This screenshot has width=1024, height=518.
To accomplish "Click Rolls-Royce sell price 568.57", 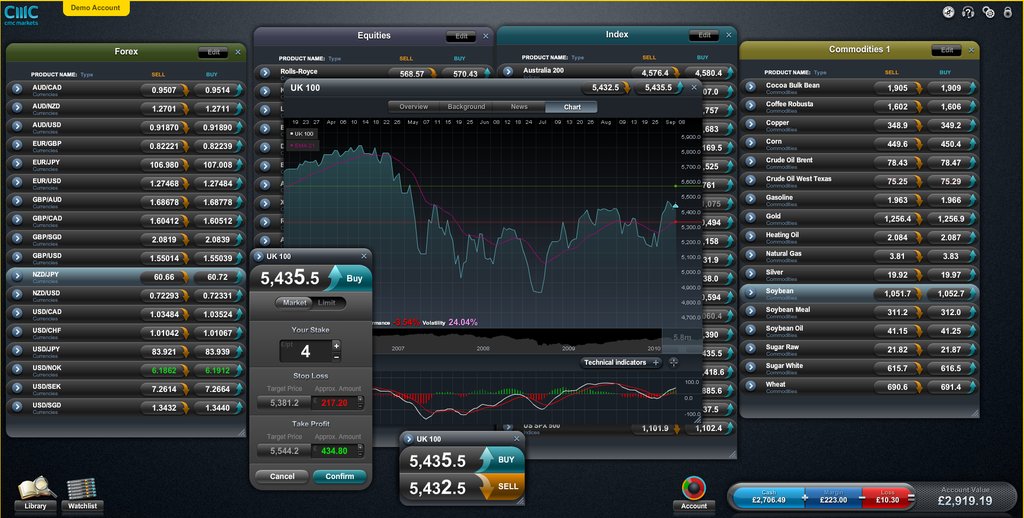I will tap(412, 74).
